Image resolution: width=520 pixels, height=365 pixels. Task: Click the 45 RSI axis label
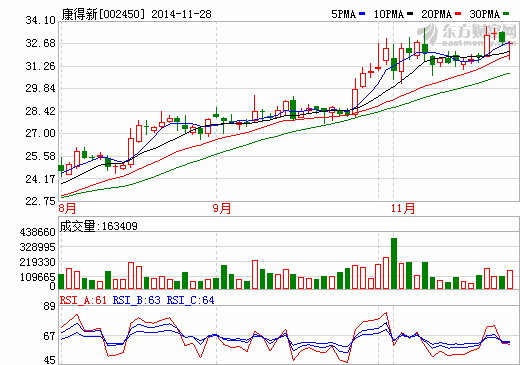49,360
